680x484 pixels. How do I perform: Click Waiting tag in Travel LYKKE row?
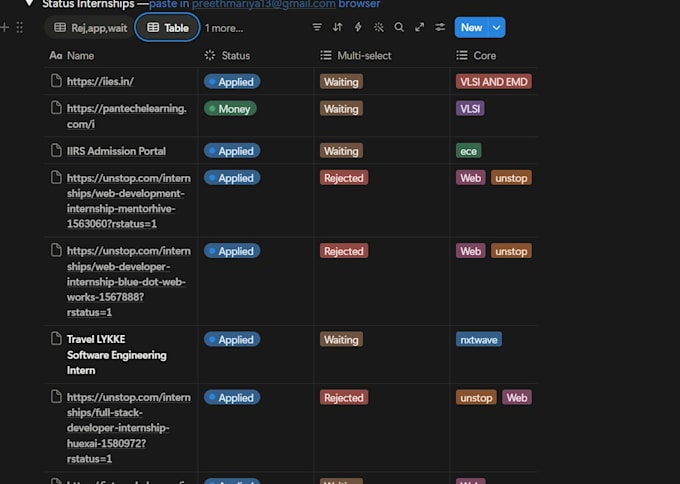pyautogui.click(x=341, y=340)
